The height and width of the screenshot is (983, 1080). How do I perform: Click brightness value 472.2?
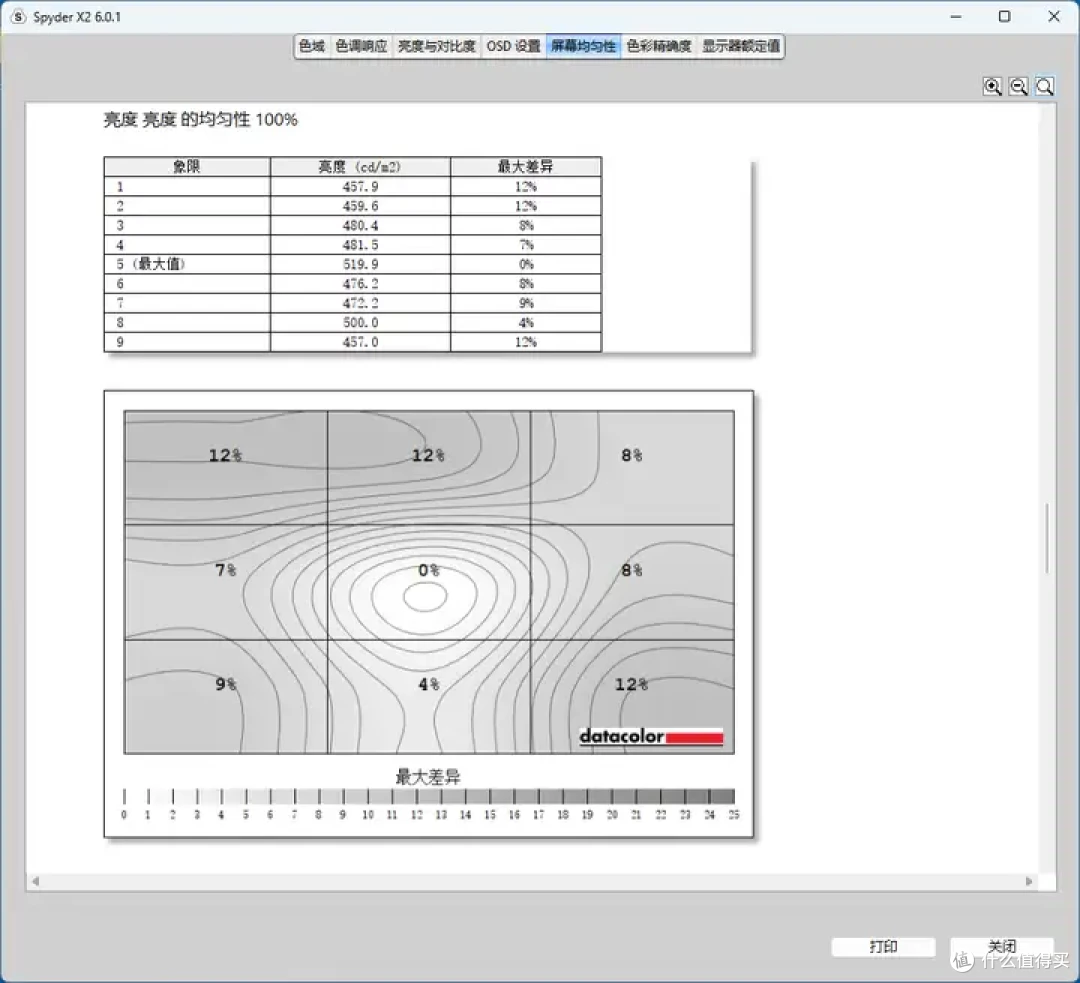(360, 302)
